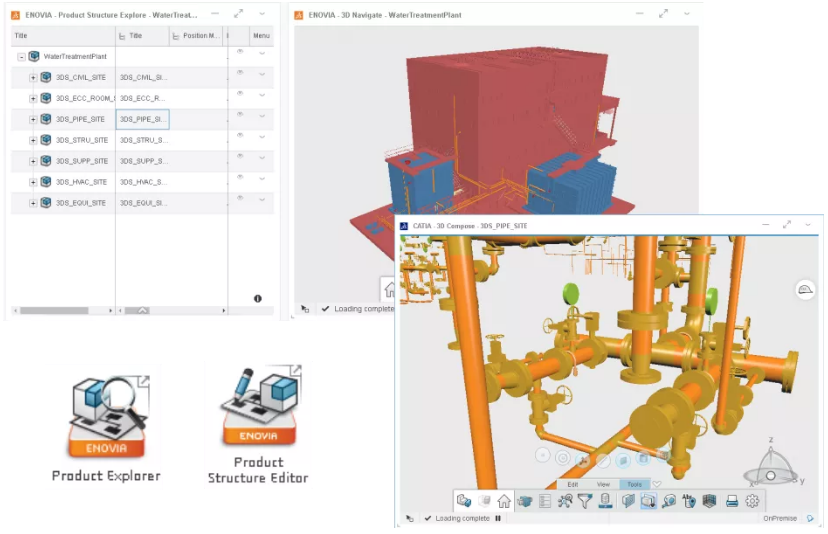Expand the 3DS_HVAC_SITE node
This screenshot has height=534, width=828.
click(x=33, y=182)
